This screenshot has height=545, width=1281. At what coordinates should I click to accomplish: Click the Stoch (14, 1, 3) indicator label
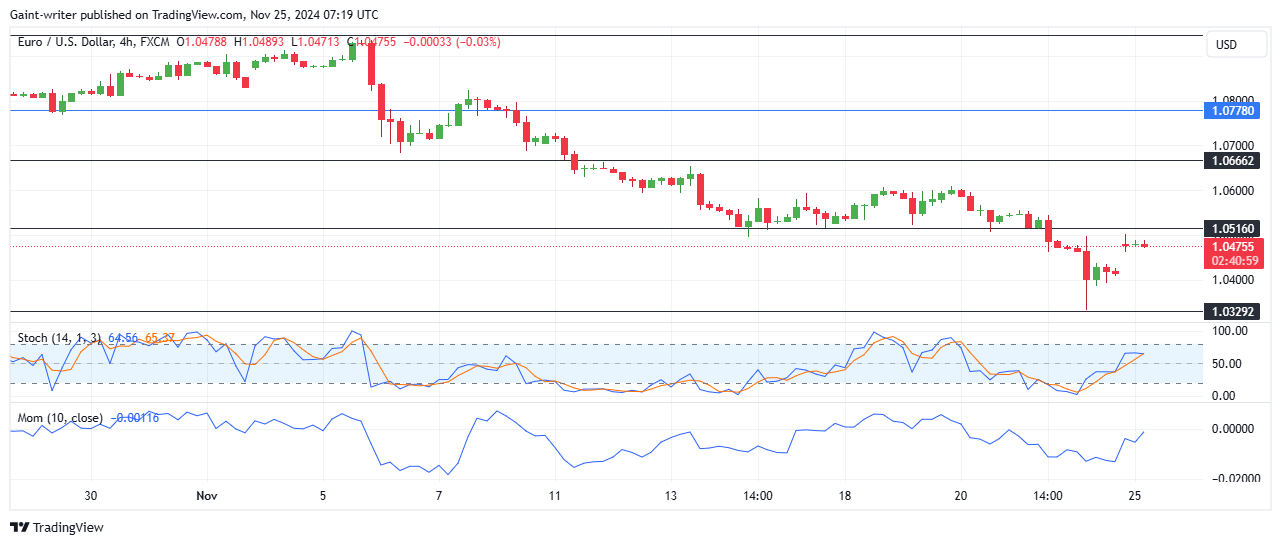coord(59,338)
